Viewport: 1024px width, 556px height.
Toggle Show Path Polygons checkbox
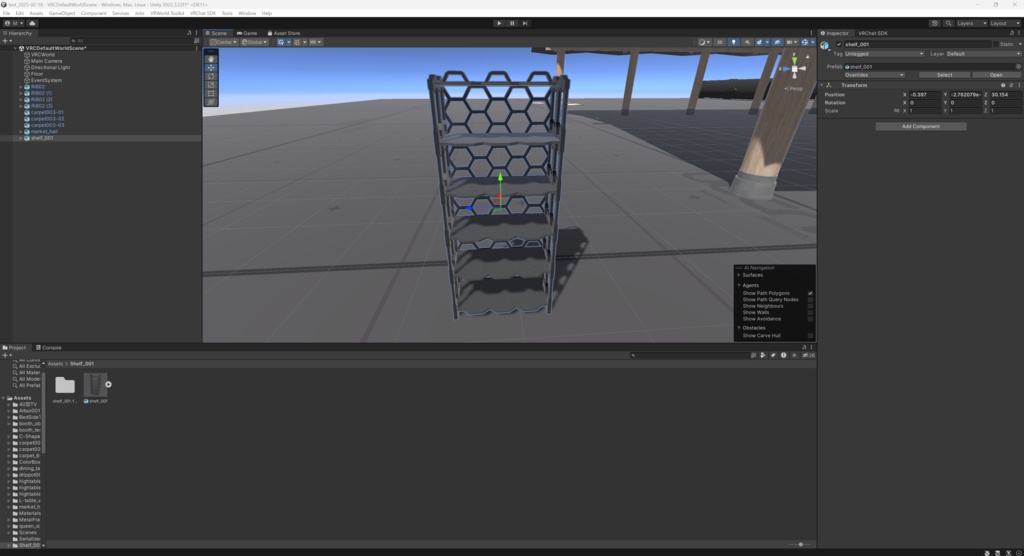click(x=810, y=293)
